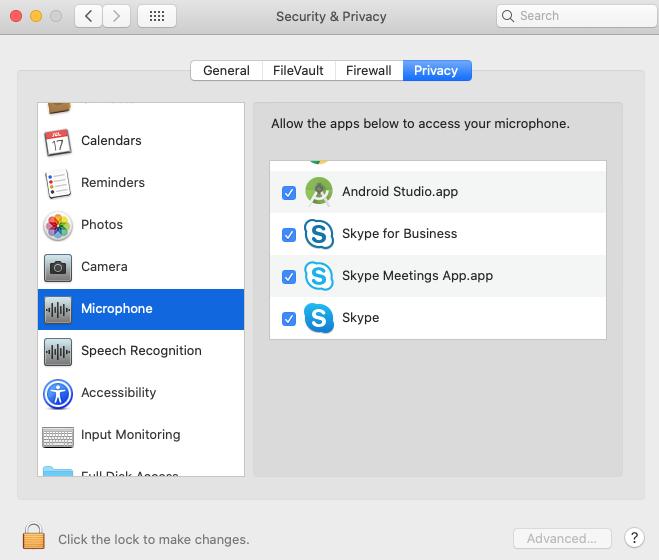The width and height of the screenshot is (659, 560).
Task: Click the Input Monitoring keyboard icon
Action: tap(58, 437)
